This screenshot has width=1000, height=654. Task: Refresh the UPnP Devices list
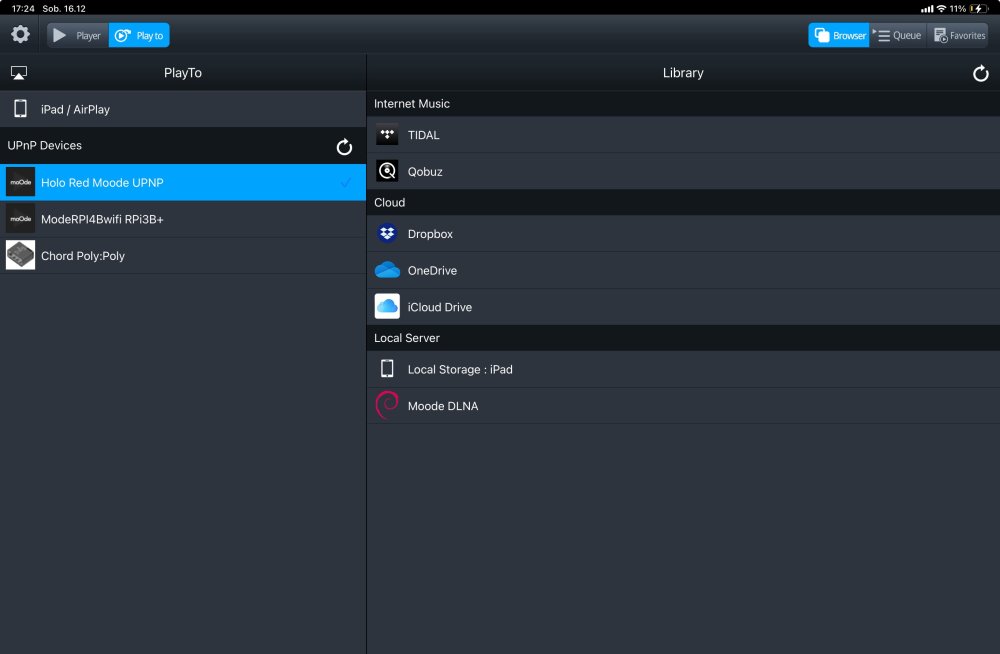click(x=344, y=147)
